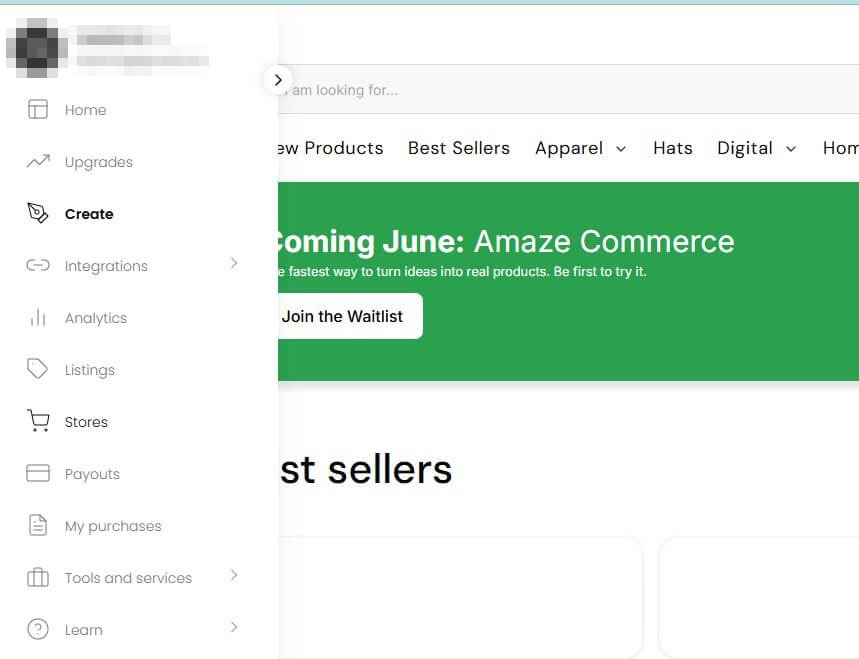Expand the Learn submenu chevron
859x659 pixels.
234,627
